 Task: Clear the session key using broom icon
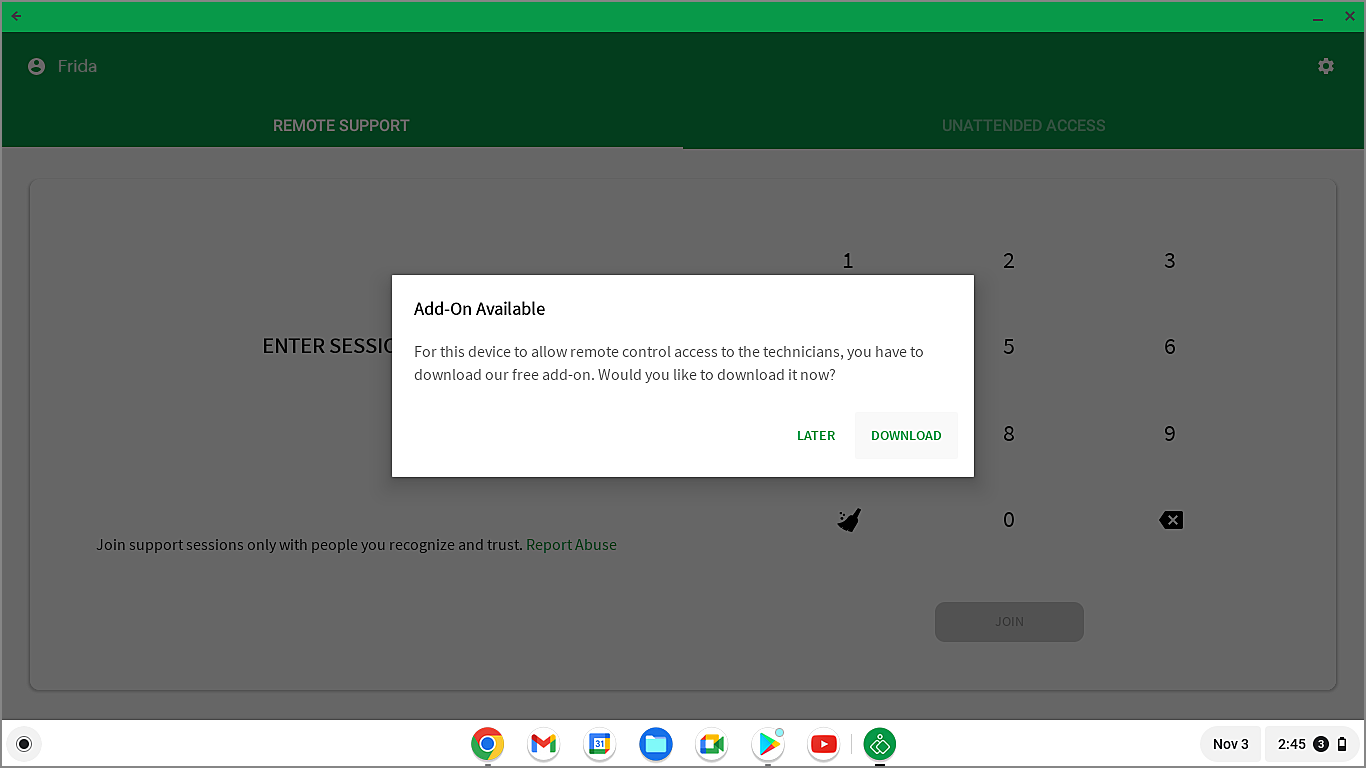click(x=848, y=519)
